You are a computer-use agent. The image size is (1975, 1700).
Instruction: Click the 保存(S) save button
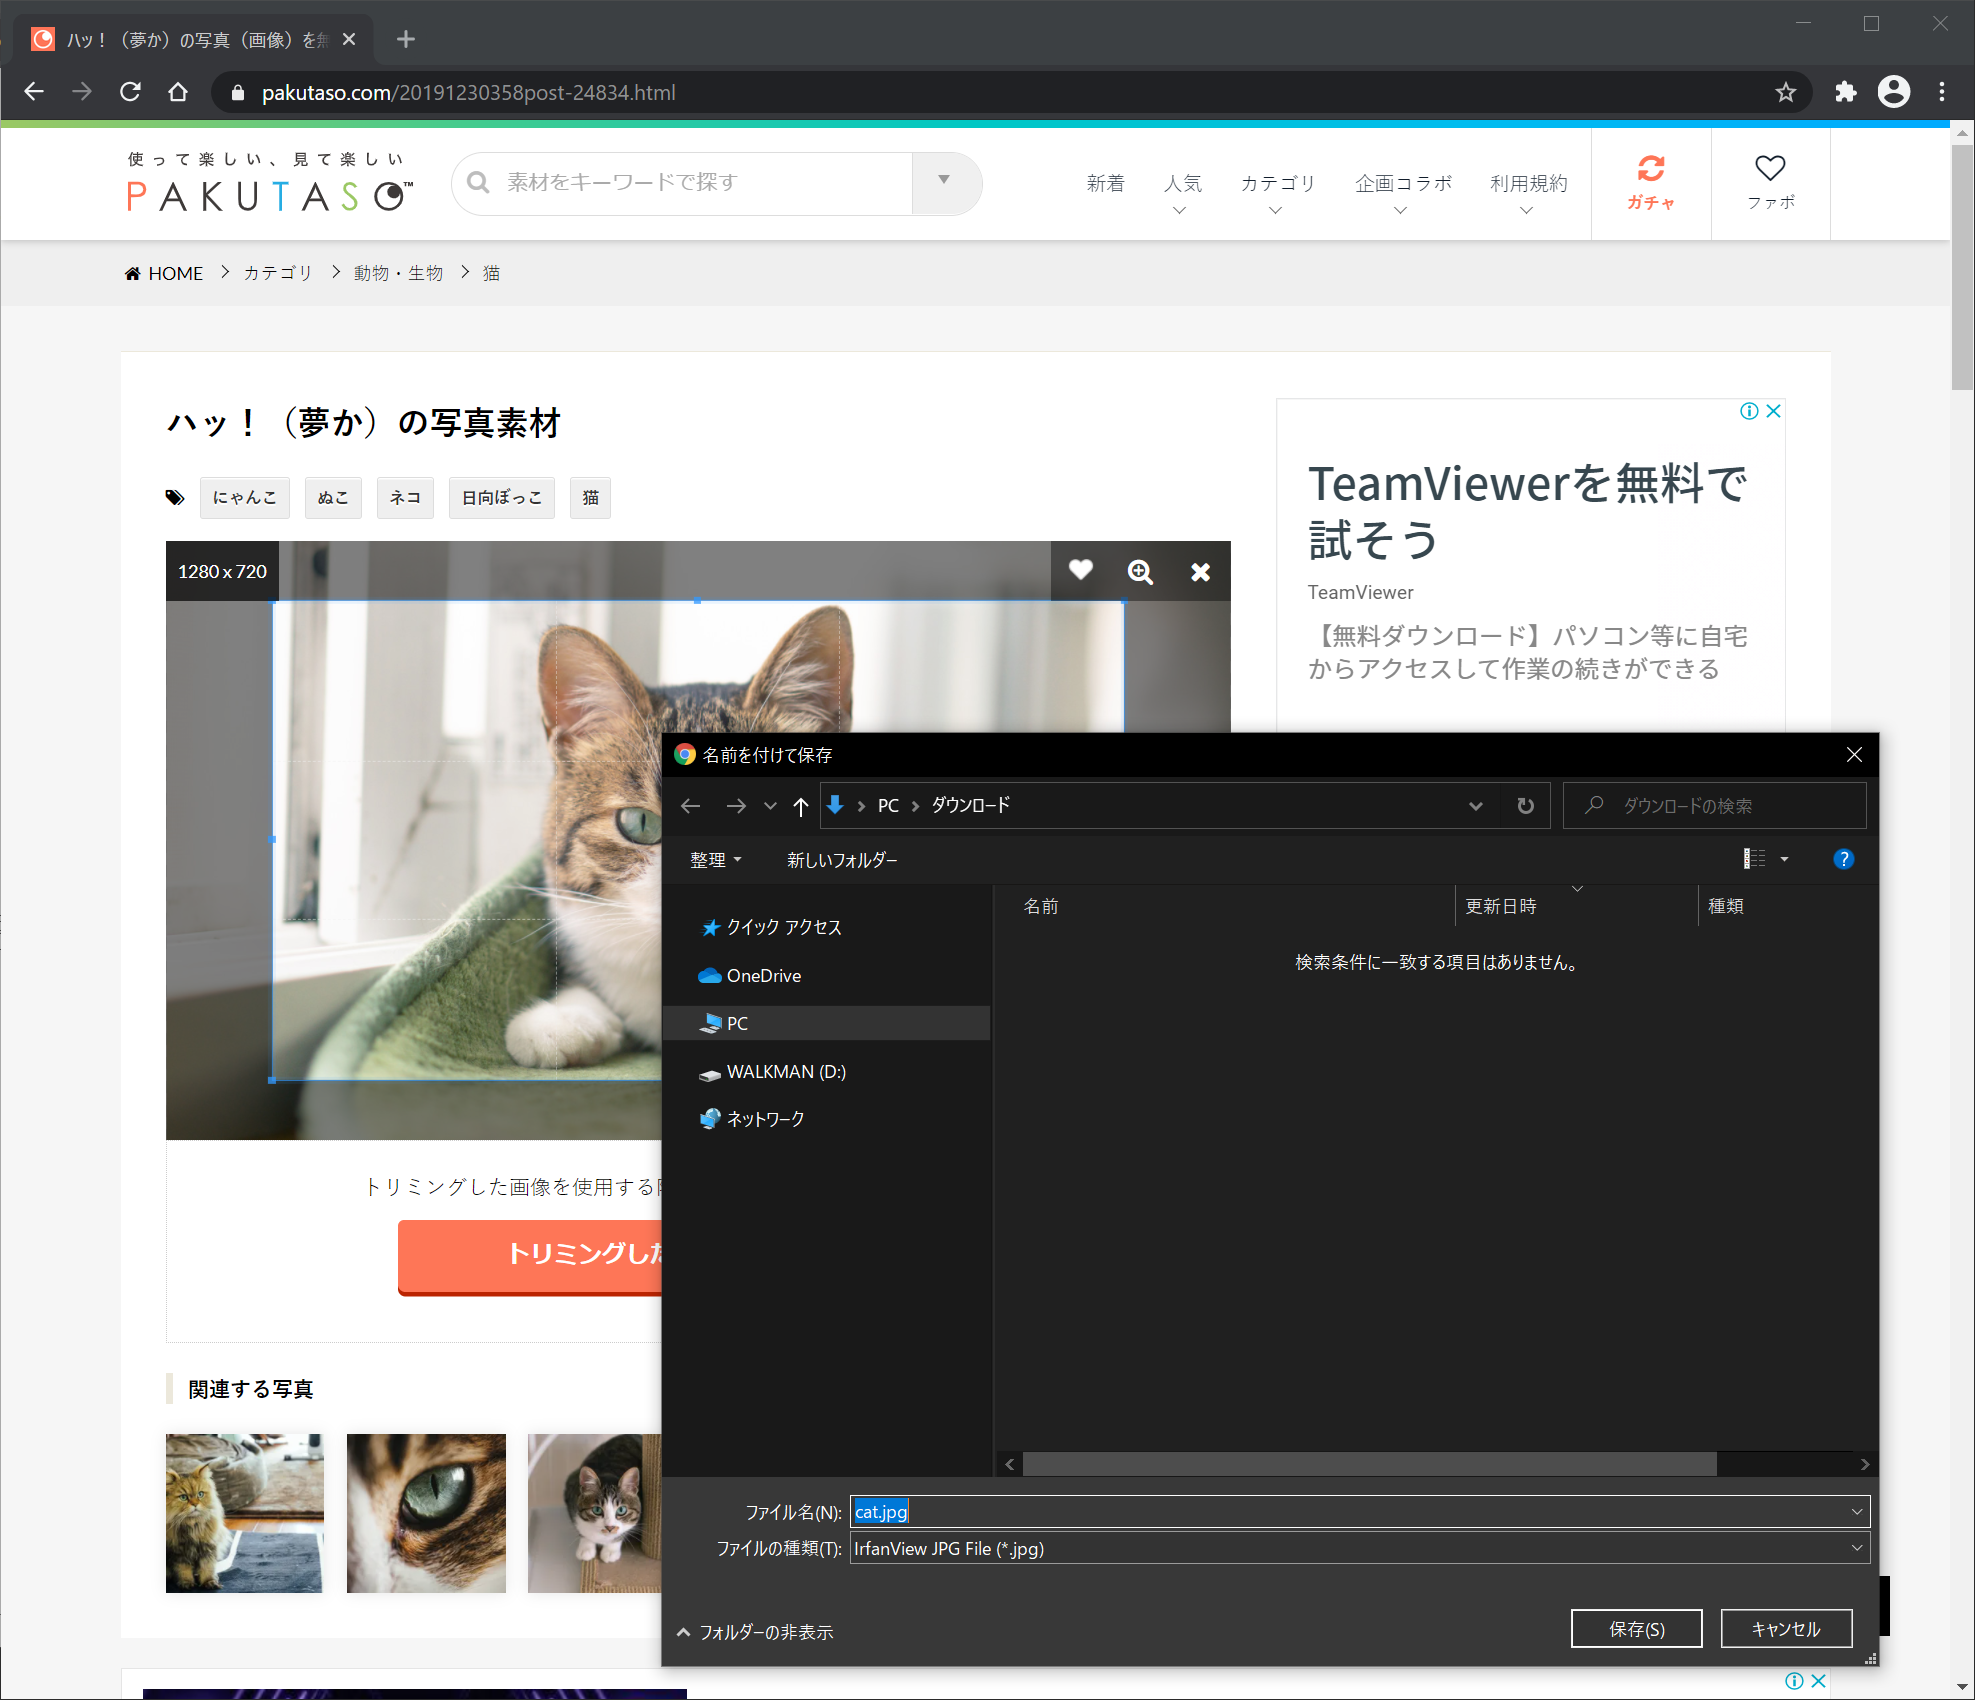click(x=1636, y=1629)
